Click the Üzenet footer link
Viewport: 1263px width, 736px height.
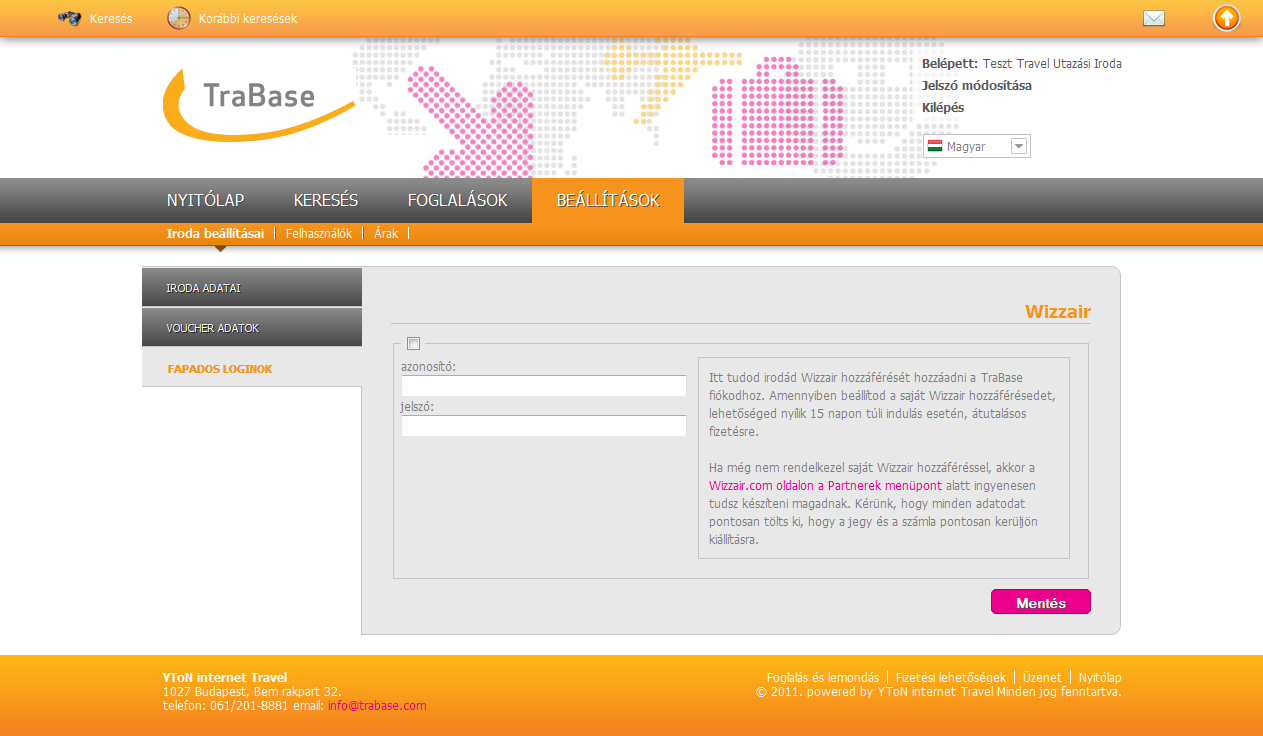[1042, 677]
